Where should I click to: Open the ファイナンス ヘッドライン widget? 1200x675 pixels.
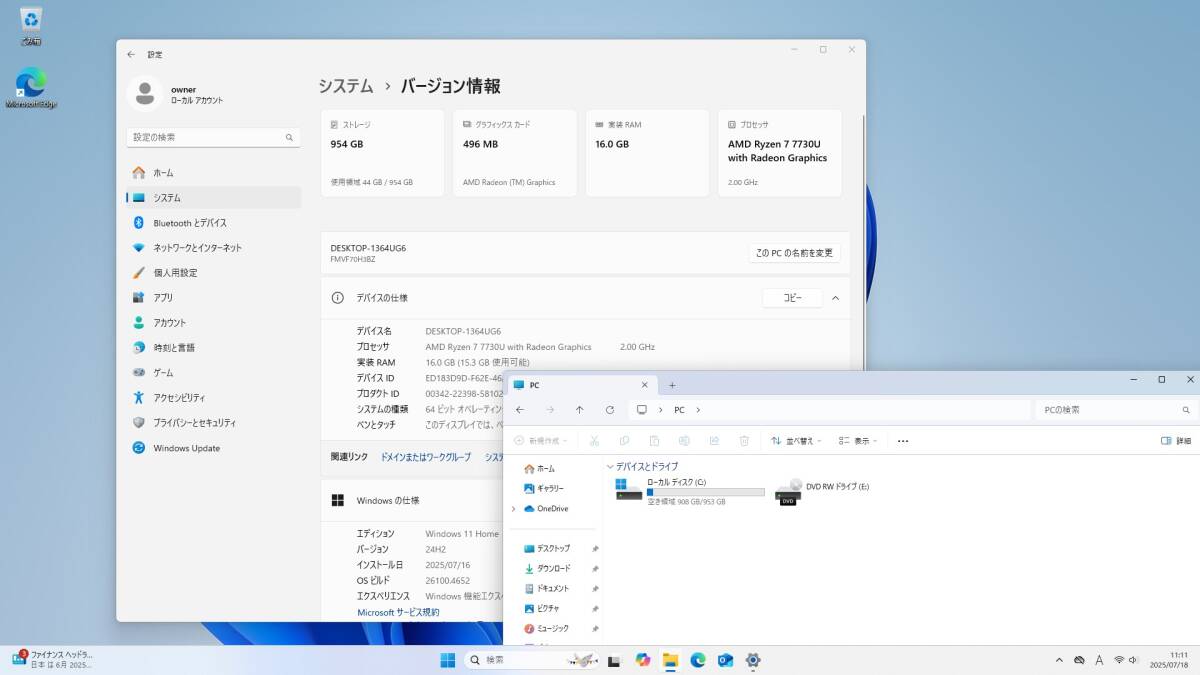click(x=52, y=659)
